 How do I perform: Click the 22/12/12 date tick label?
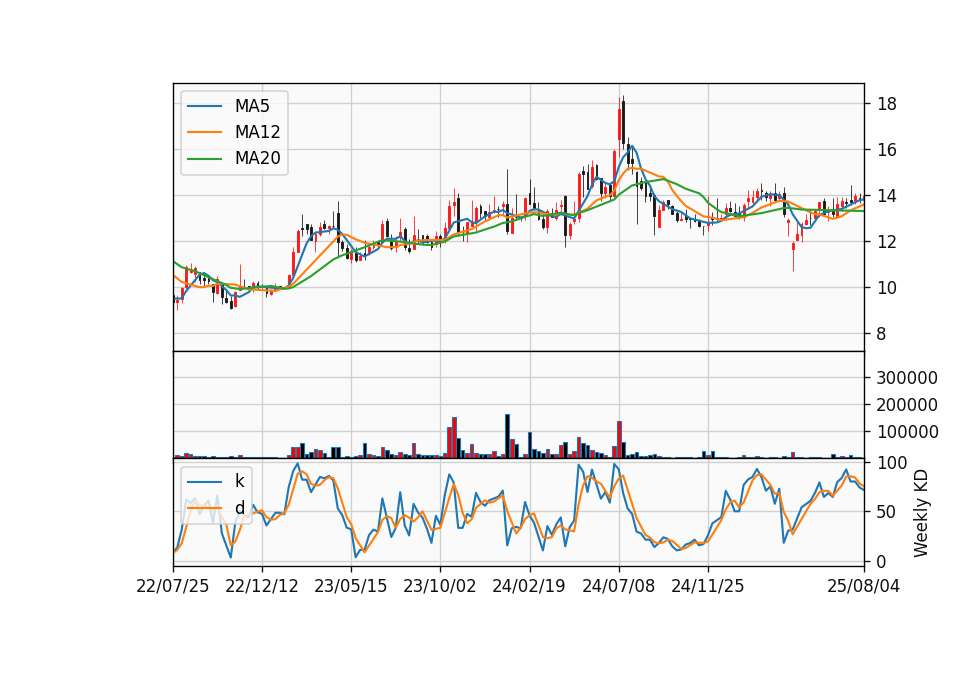262,586
